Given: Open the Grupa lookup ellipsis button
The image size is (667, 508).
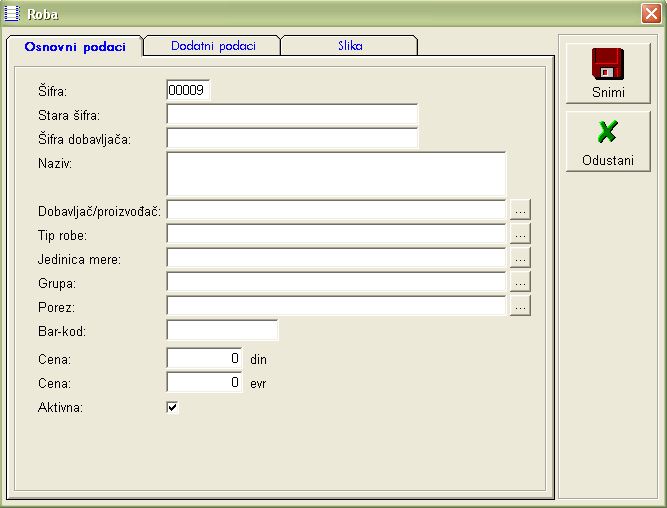Looking at the screenshot, I should pyautogui.click(x=520, y=282).
